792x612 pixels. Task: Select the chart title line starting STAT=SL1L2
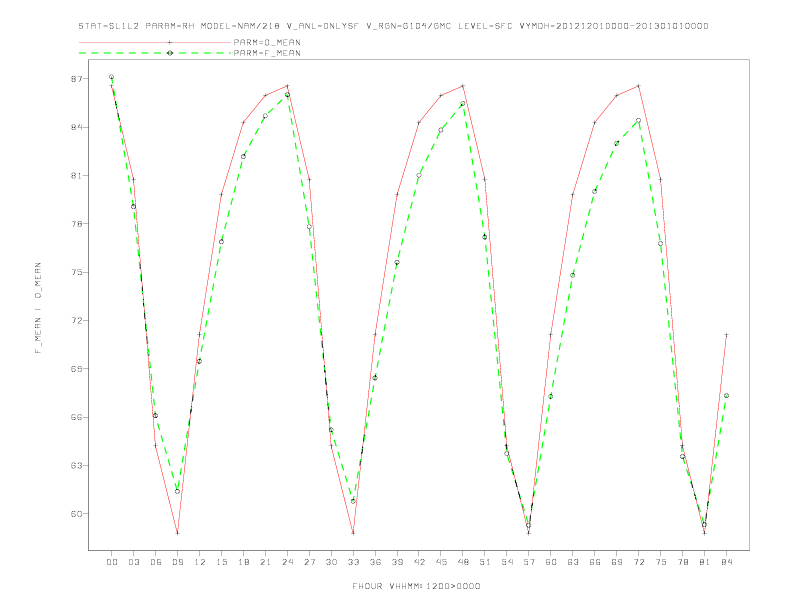click(393, 26)
